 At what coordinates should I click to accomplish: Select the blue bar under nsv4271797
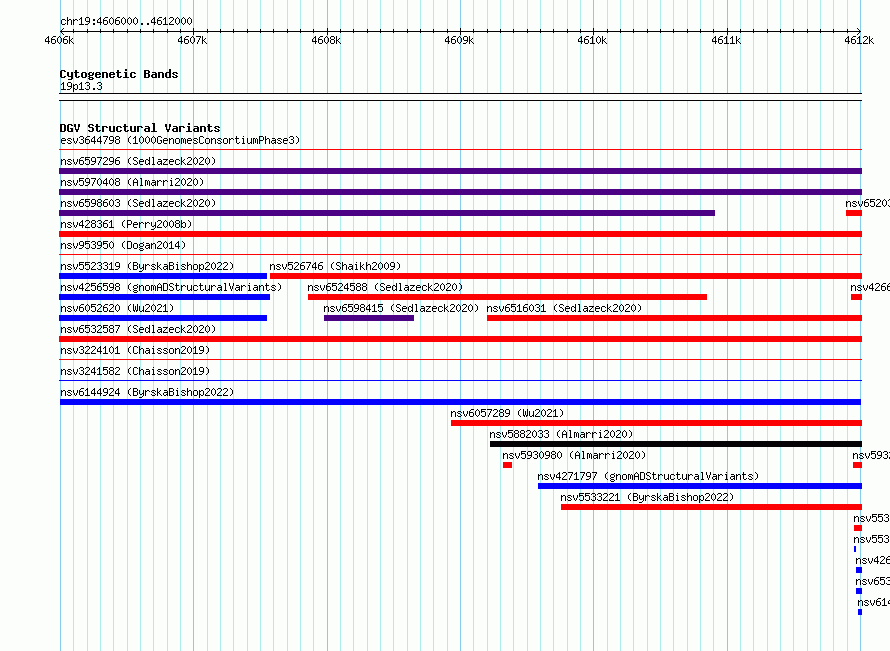pyautogui.click(x=700, y=486)
